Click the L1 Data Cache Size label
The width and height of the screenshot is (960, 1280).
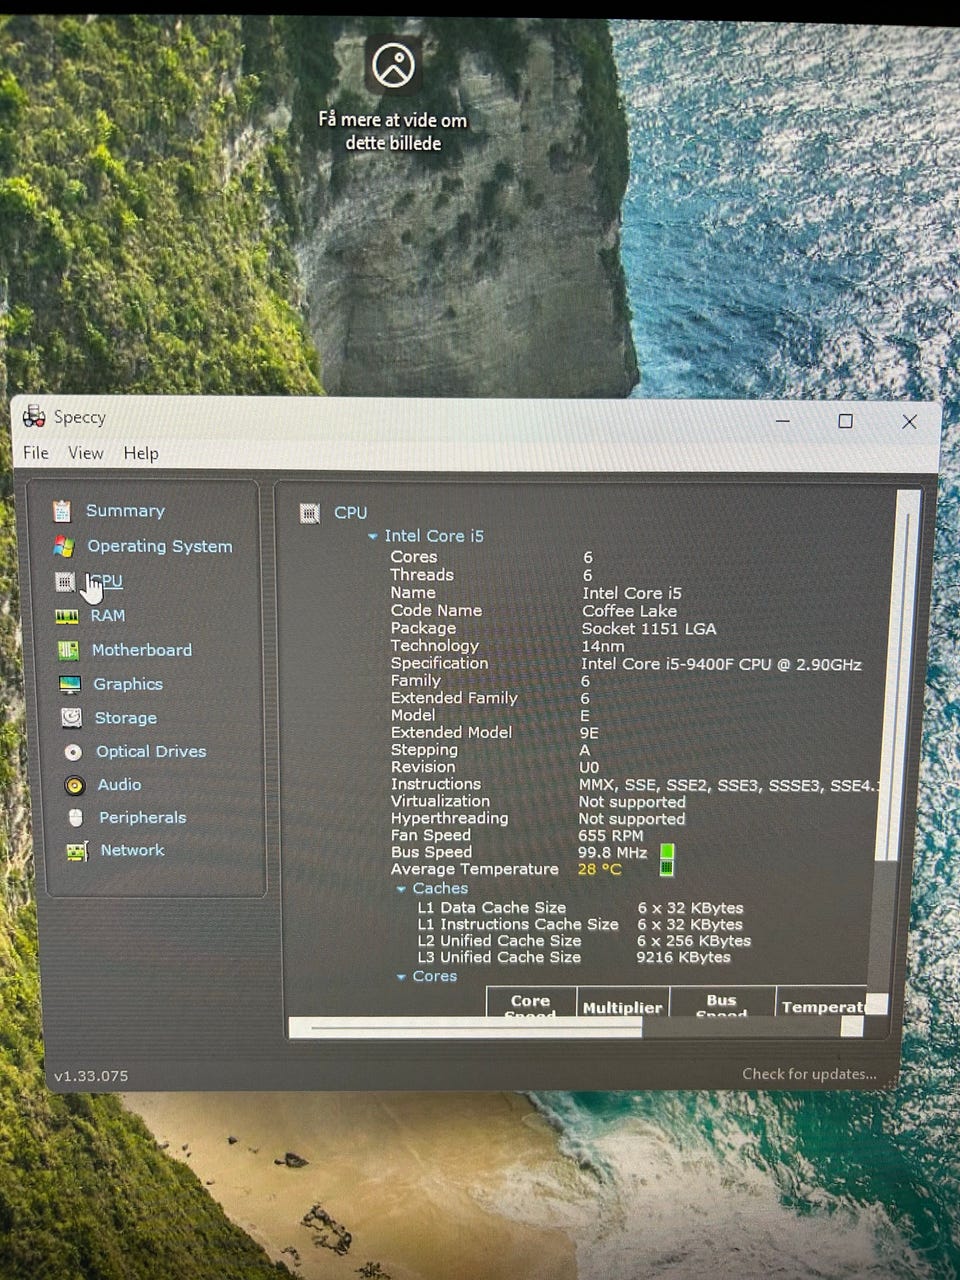[x=491, y=908]
